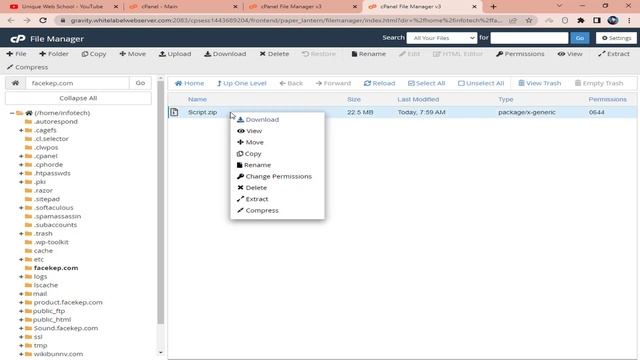Open Settings in the File Manager header
The width and height of the screenshot is (640, 360).
(616, 38)
